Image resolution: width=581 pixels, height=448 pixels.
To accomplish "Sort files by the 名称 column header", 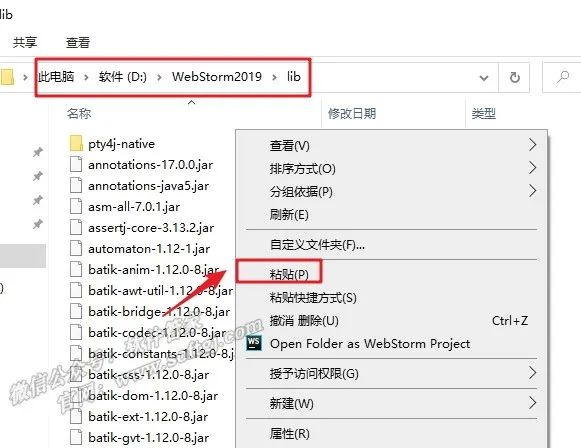I will 79,113.
